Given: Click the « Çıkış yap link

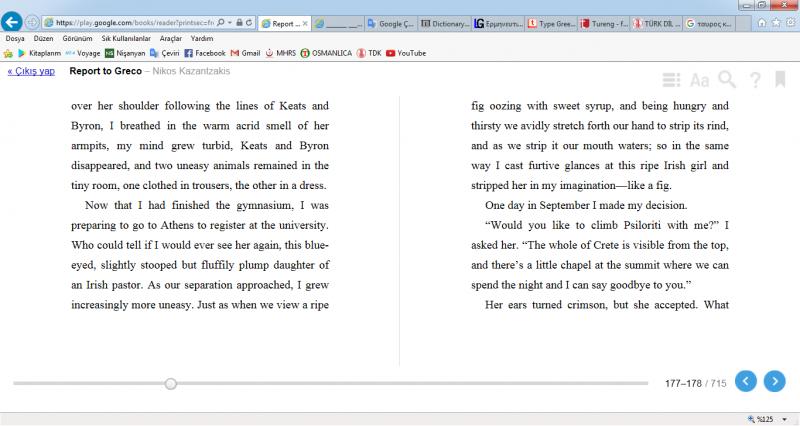Looking at the screenshot, I should pyautogui.click(x=31, y=71).
